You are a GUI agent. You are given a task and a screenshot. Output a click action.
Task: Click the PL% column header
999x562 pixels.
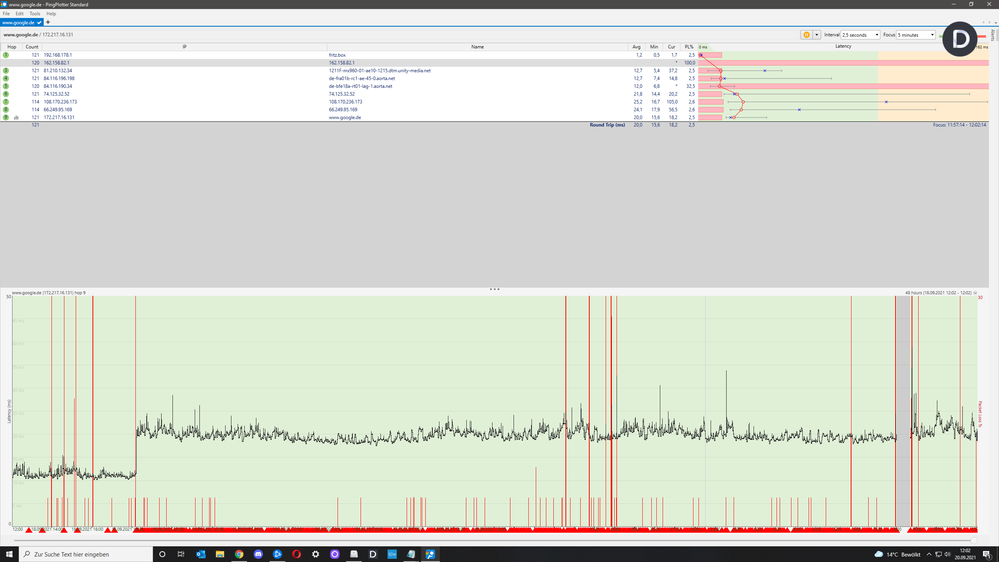[689, 47]
